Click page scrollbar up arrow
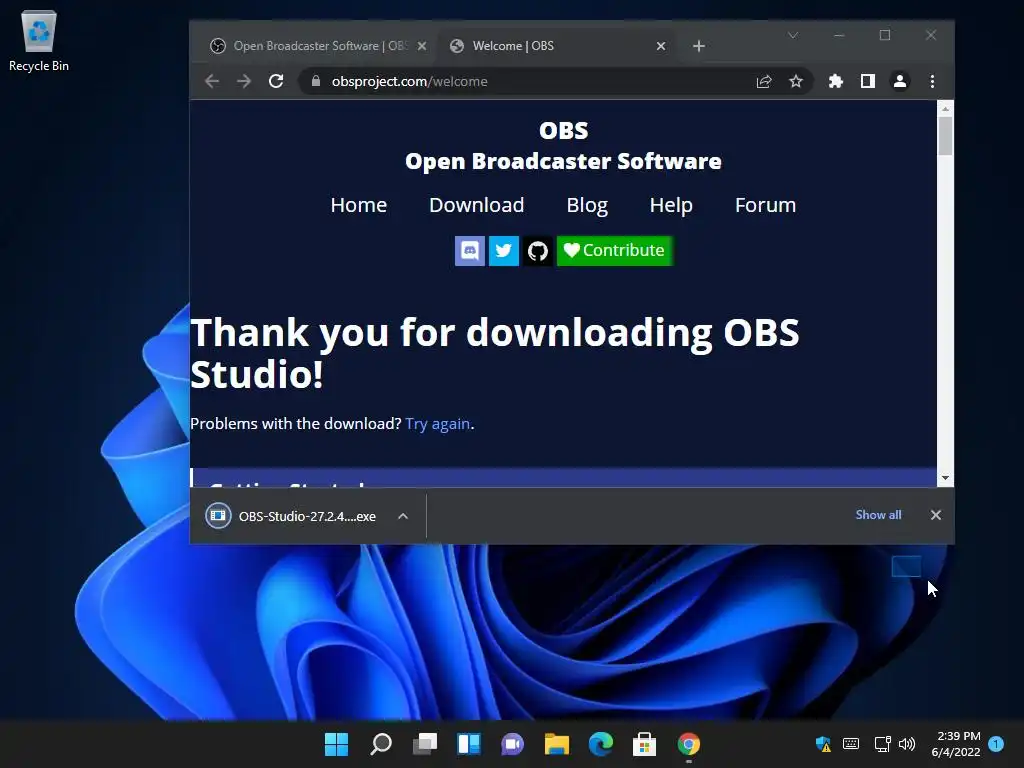The height and width of the screenshot is (768, 1024). pyautogui.click(x=945, y=108)
